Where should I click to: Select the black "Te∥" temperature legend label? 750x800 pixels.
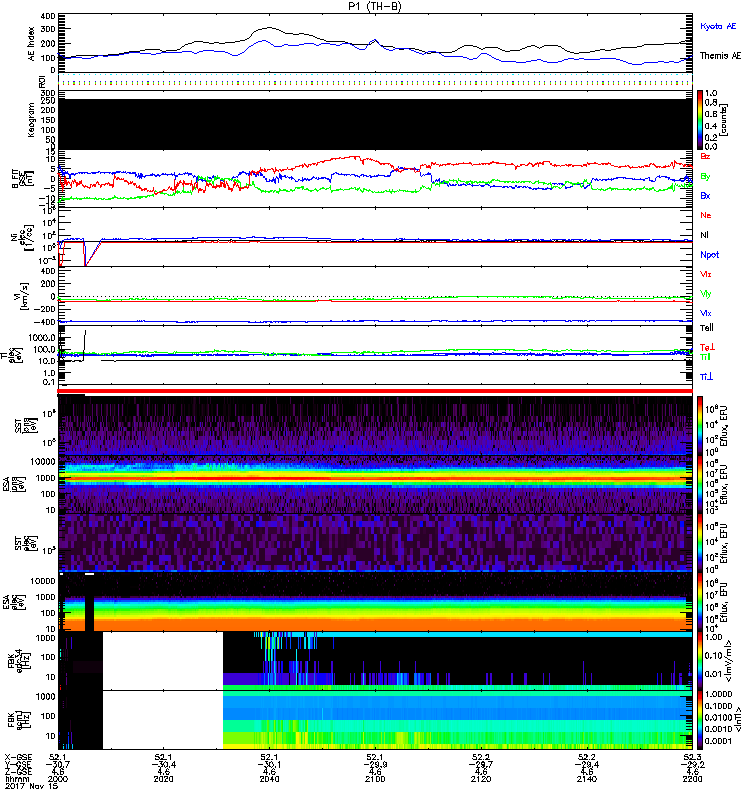tap(707, 328)
